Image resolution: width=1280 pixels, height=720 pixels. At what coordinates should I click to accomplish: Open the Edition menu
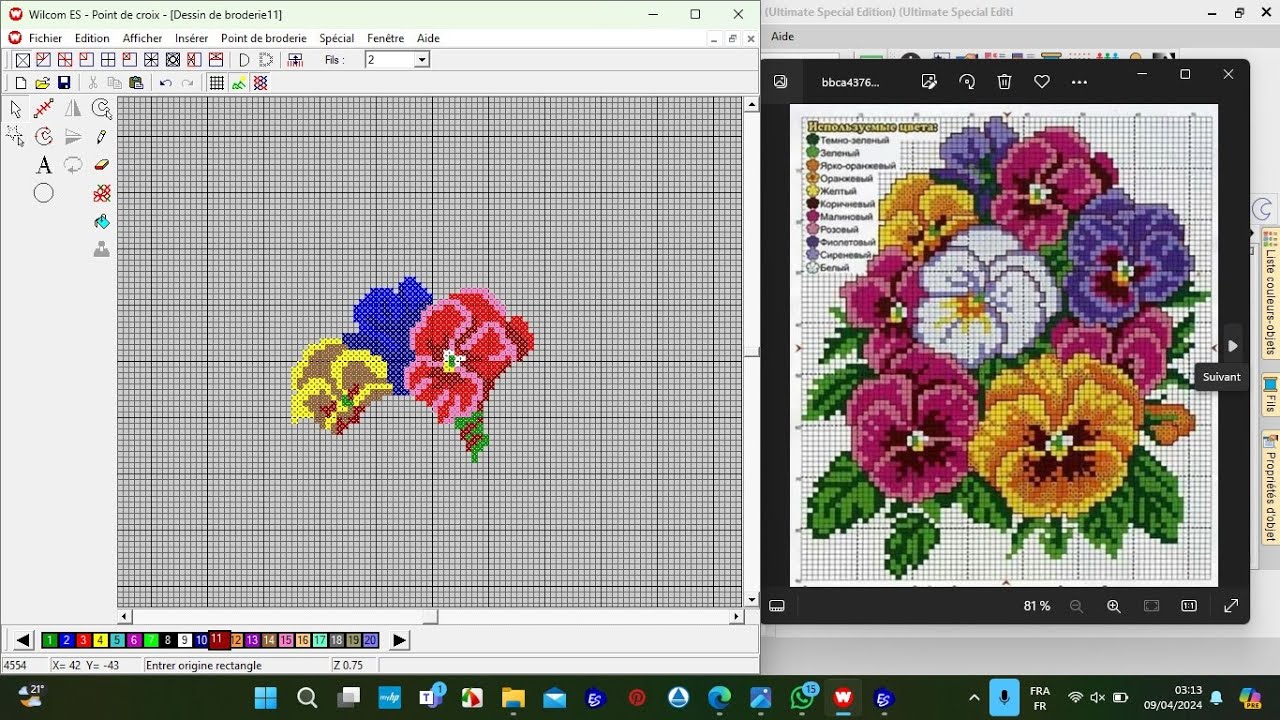[92, 38]
